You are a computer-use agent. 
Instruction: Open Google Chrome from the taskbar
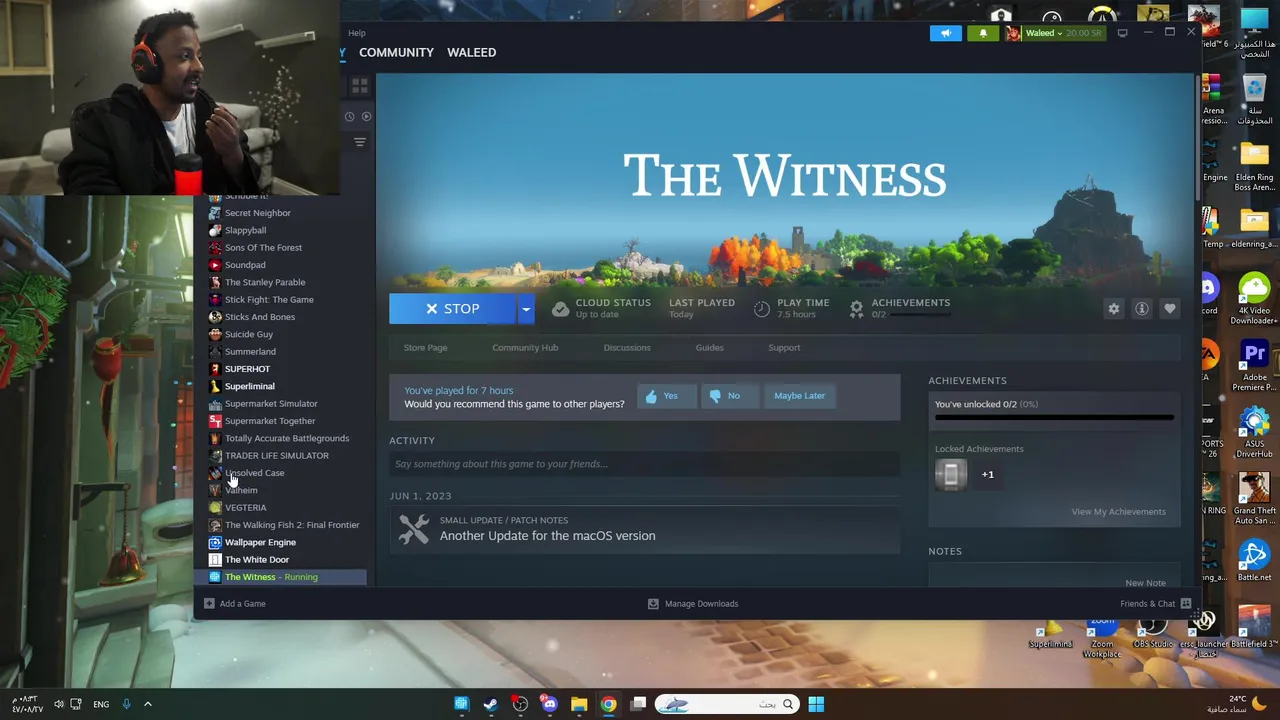pyautogui.click(x=608, y=704)
